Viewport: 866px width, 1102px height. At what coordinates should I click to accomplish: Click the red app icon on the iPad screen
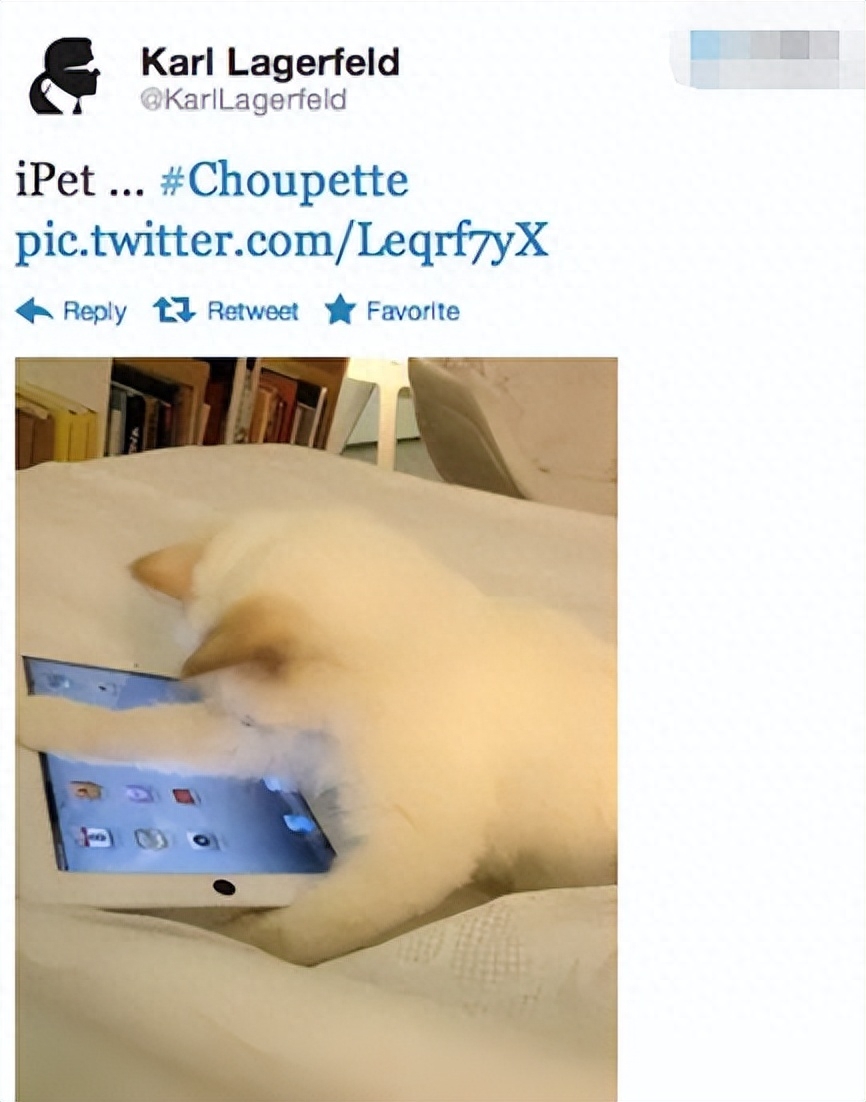[186, 796]
